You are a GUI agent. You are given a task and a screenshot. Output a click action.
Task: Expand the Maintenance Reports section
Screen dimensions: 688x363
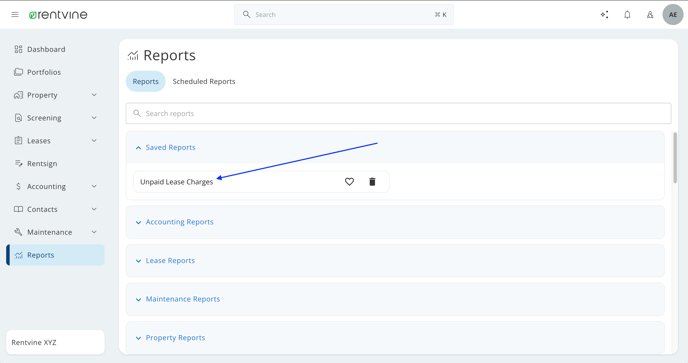point(395,299)
